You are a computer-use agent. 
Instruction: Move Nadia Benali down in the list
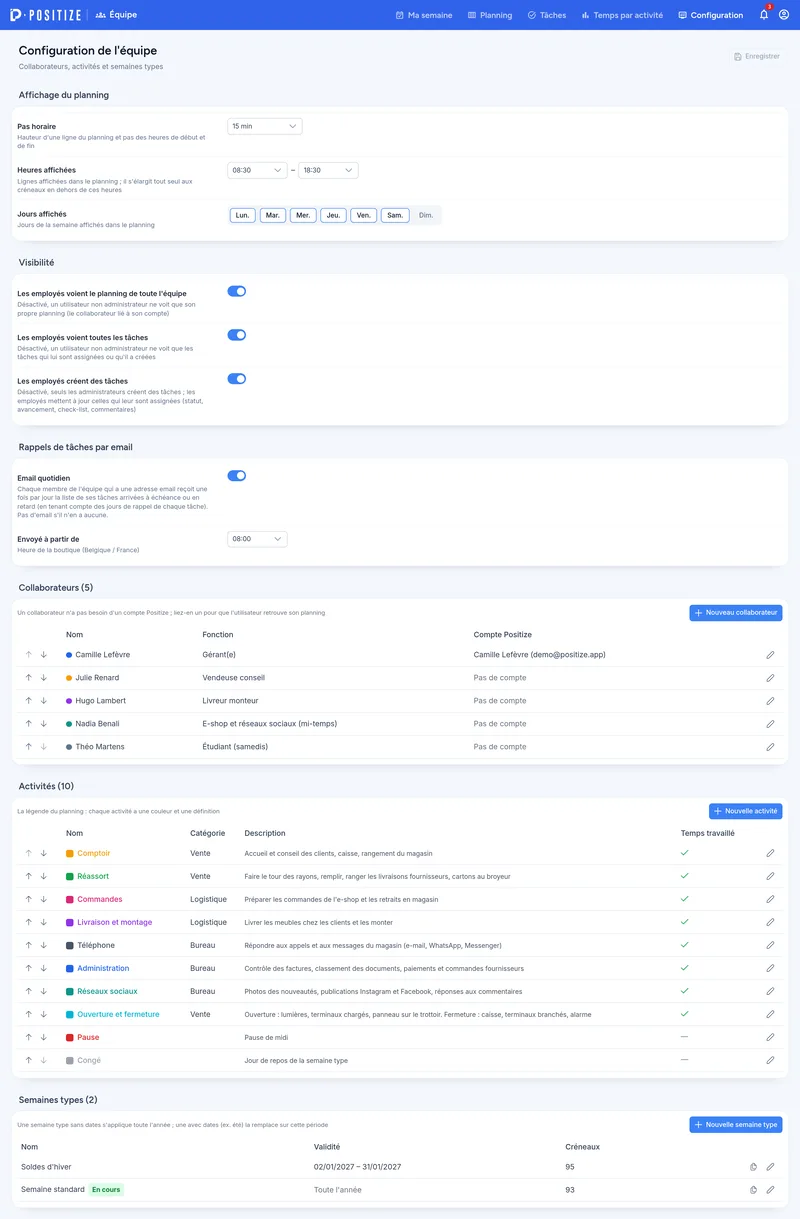[x=44, y=724]
